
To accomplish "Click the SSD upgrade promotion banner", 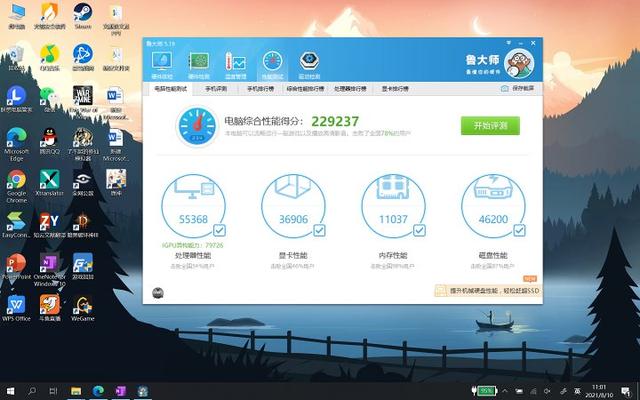I will [488, 291].
